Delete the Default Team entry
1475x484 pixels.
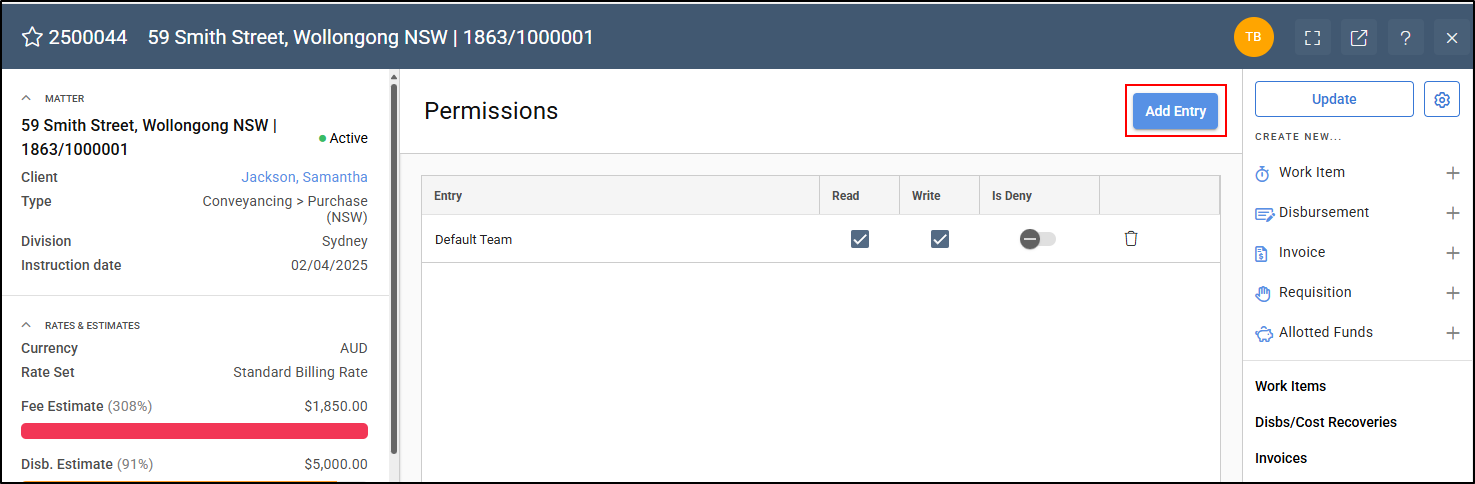click(x=1131, y=239)
